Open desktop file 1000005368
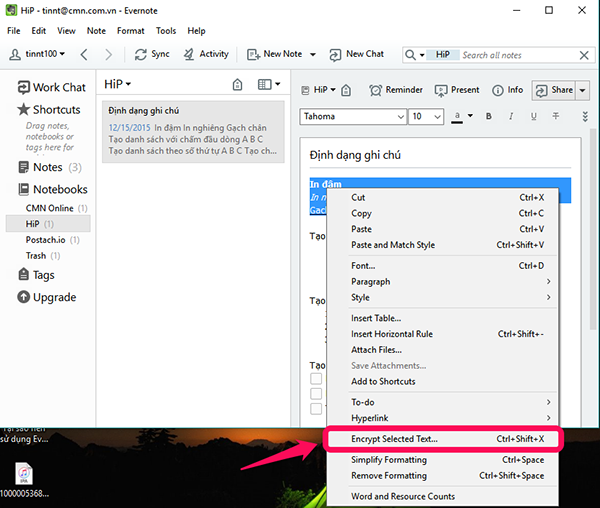Image resolution: width=600 pixels, height=508 pixels. (24, 480)
